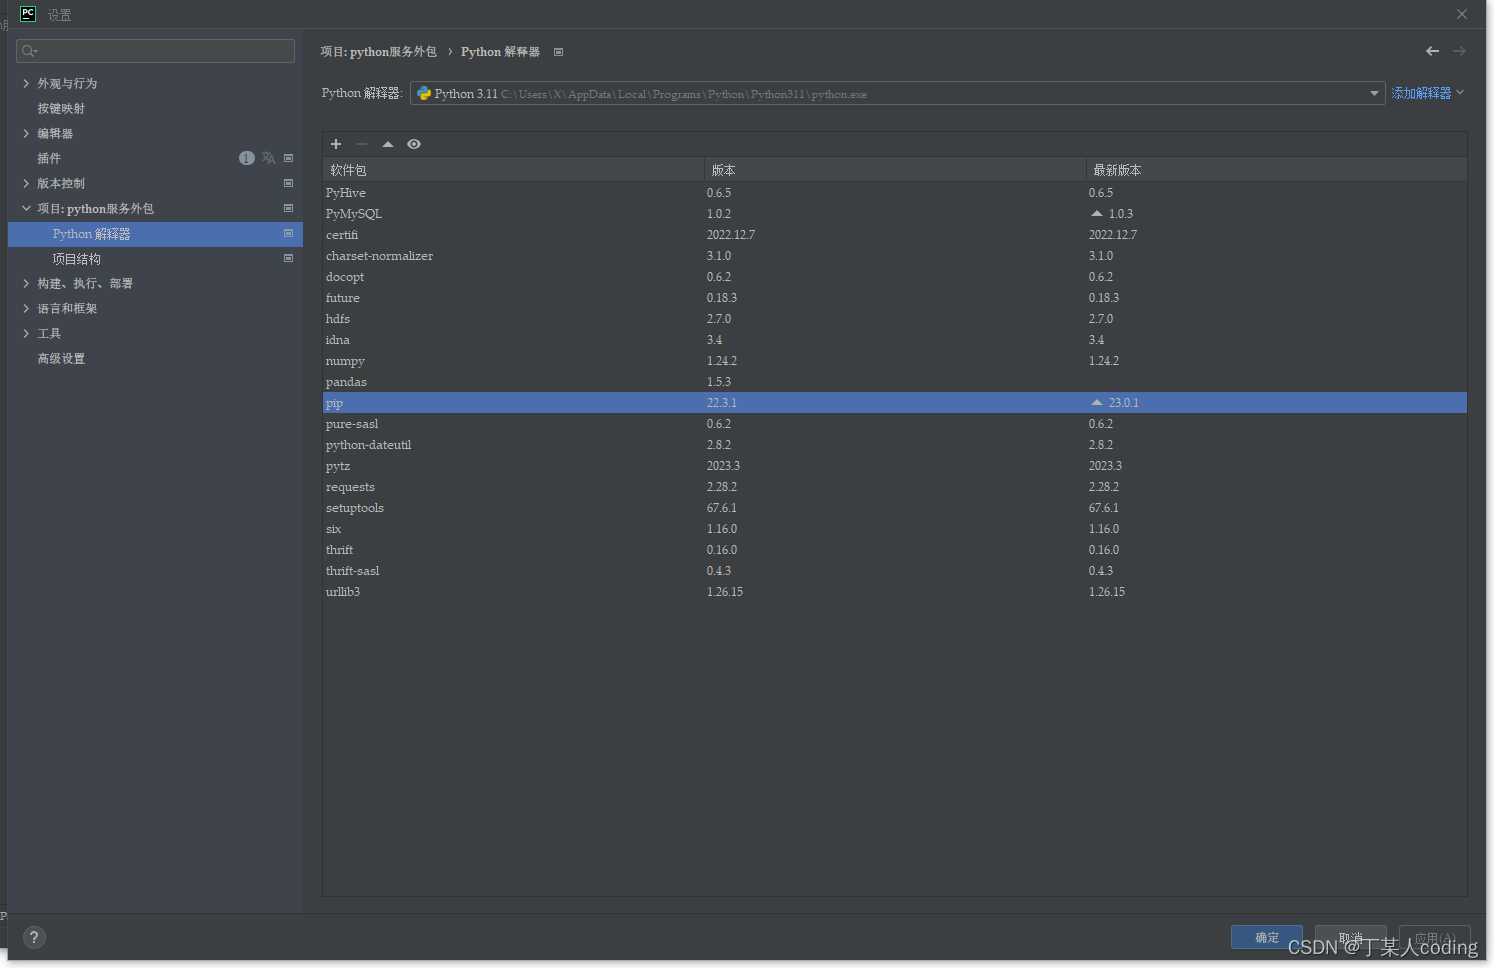Sort by the 版本 column header
Image resolution: width=1494 pixels, height=968 pixels.
coord(896,170)
